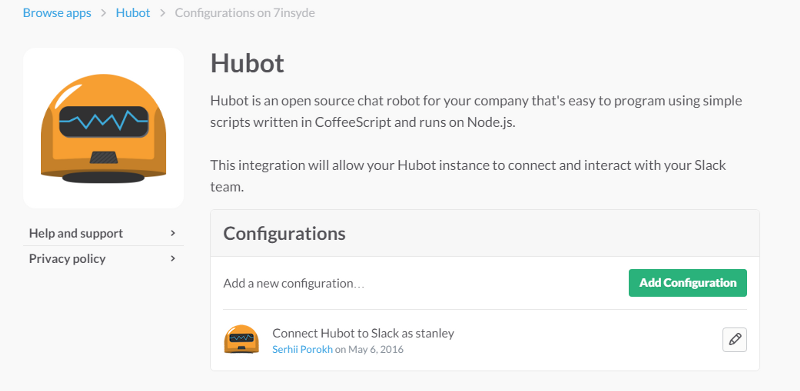Click the breadcrumb arrow after Hubot

pyautogui.click(x=163, y=13)
